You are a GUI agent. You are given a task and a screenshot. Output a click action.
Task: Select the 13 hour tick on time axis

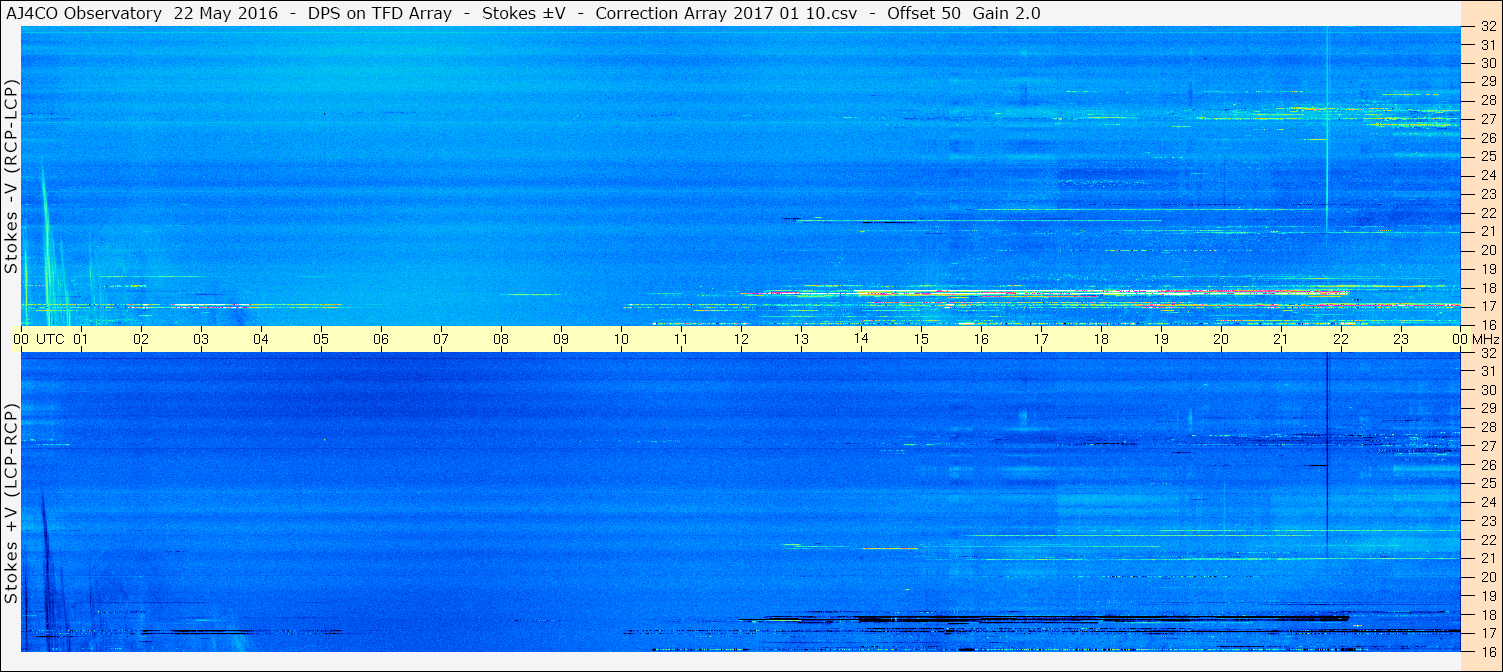click(x=801, y=339)
